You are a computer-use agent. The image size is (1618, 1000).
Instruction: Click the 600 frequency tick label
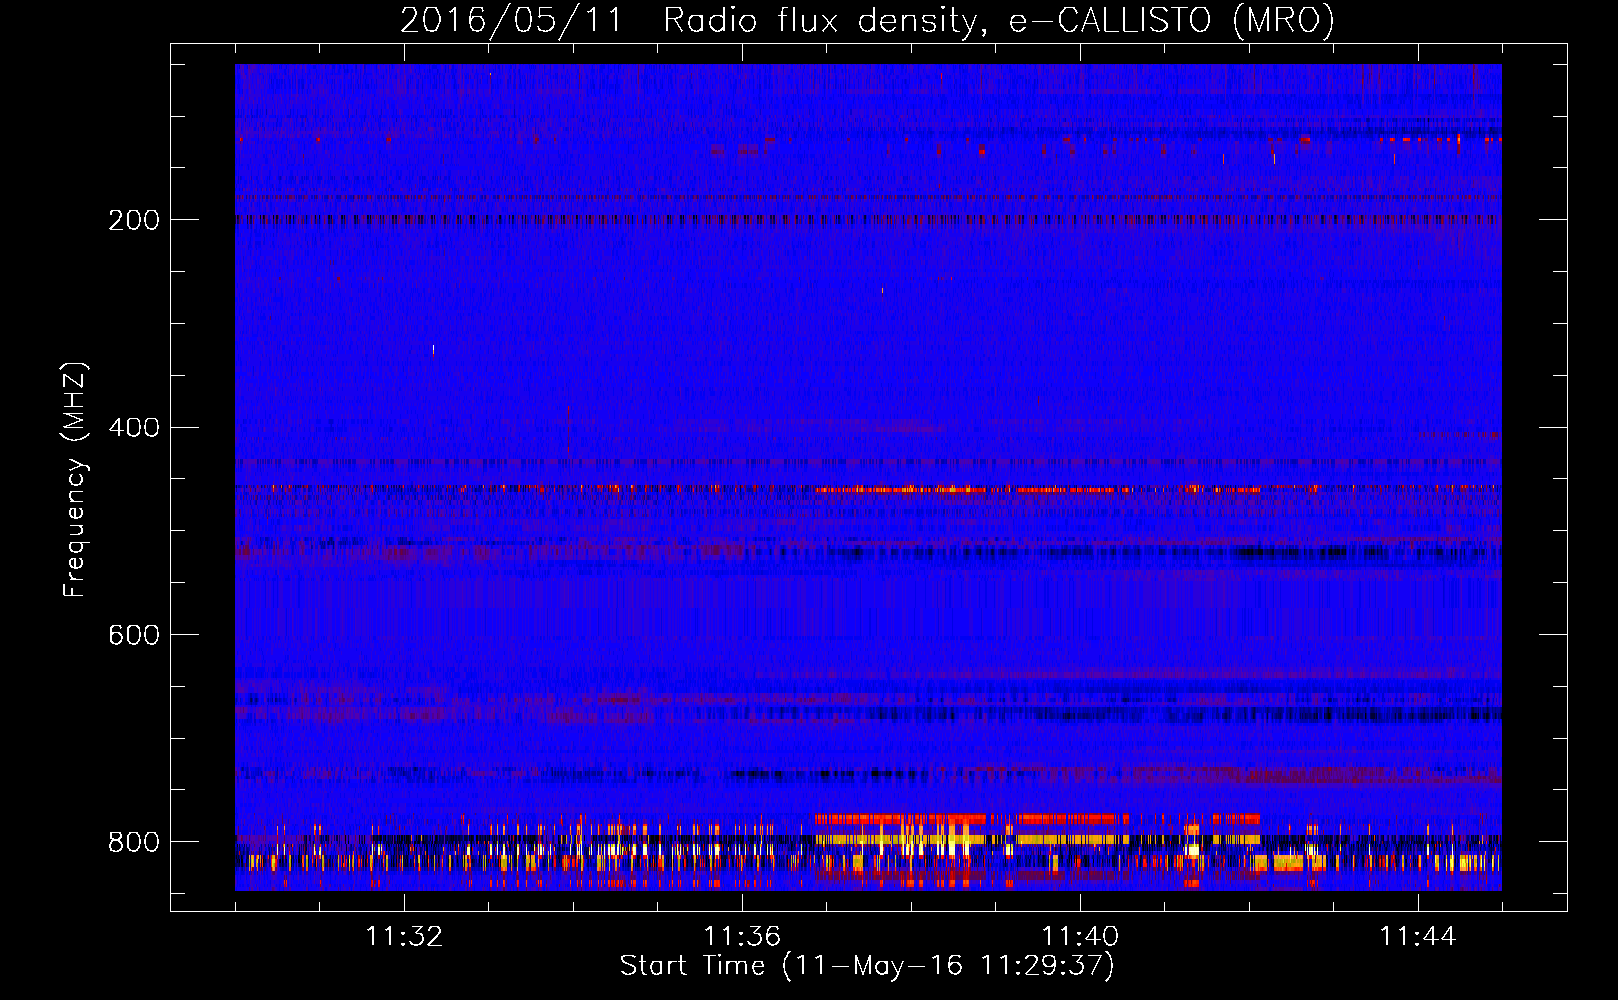134,635
